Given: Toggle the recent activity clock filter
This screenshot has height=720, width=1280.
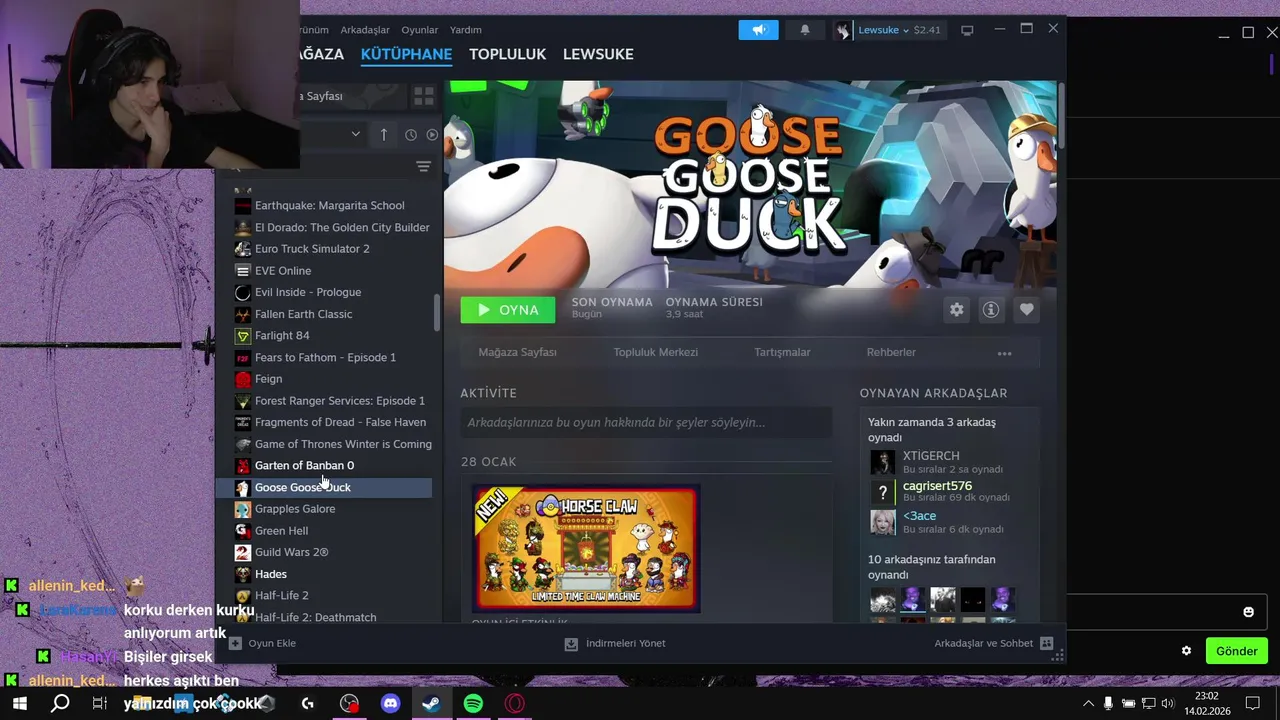Looking at the screenshot, I should click(410, 134).
